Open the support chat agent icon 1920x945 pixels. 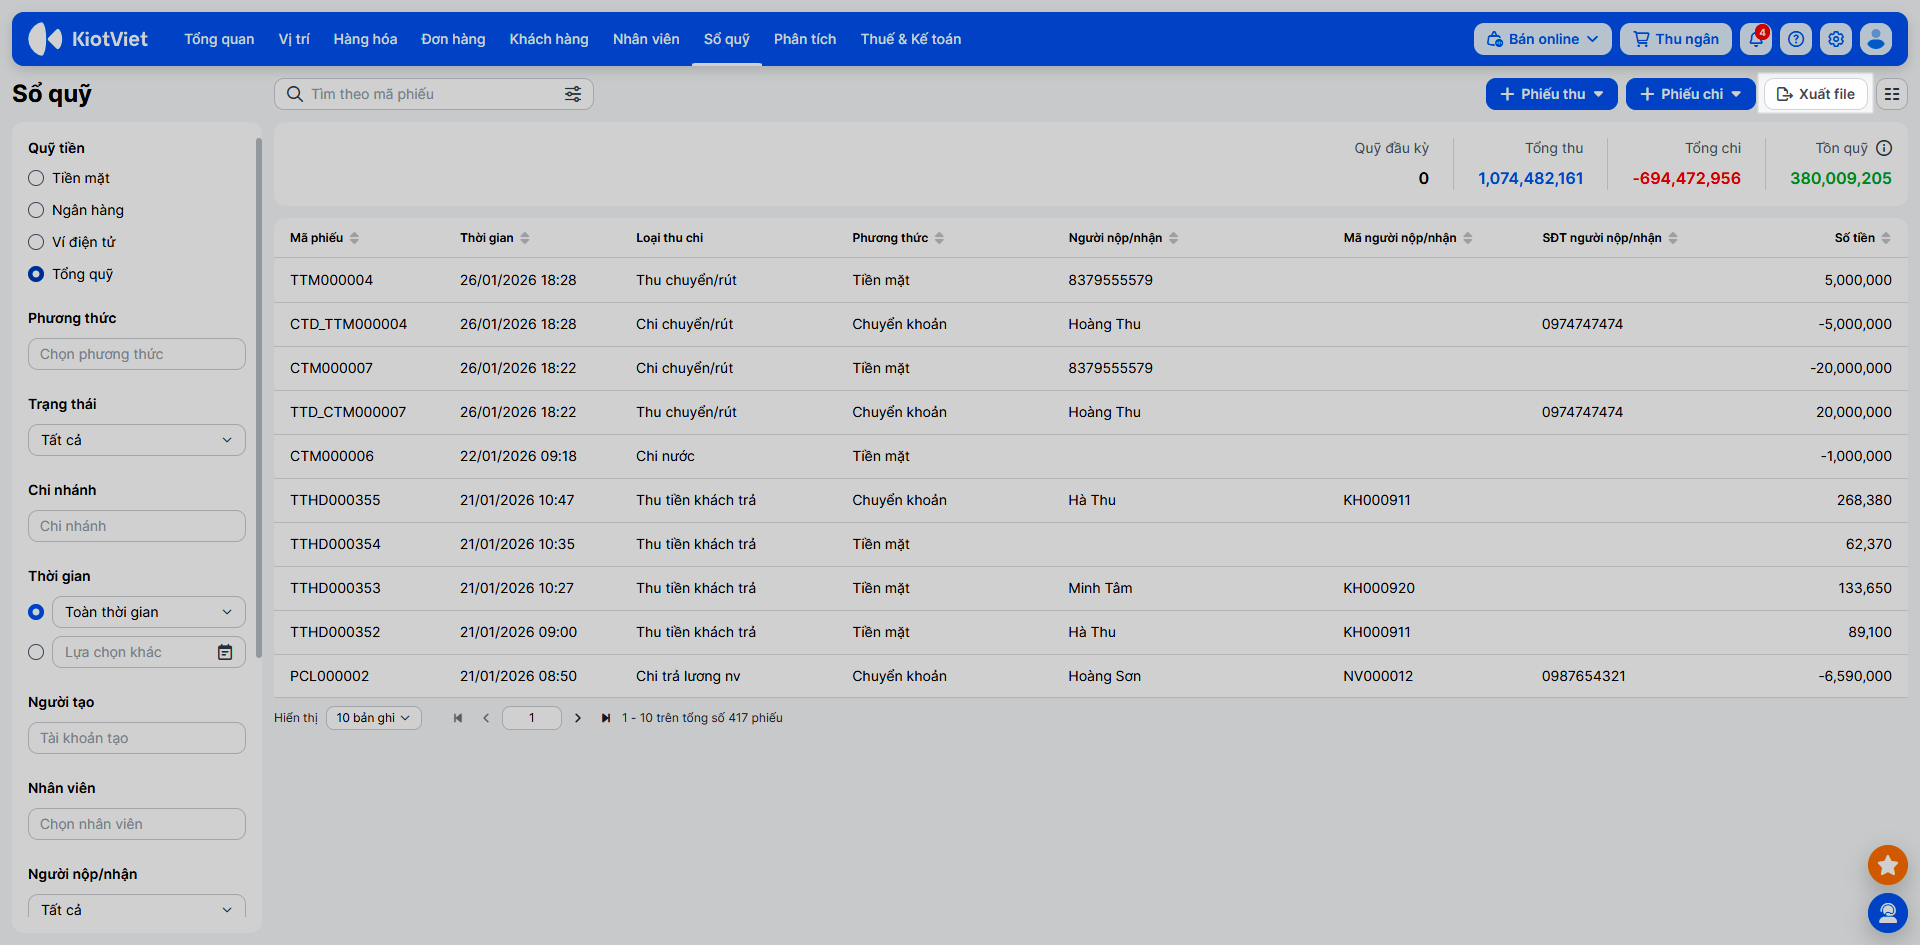[1887, 912]
